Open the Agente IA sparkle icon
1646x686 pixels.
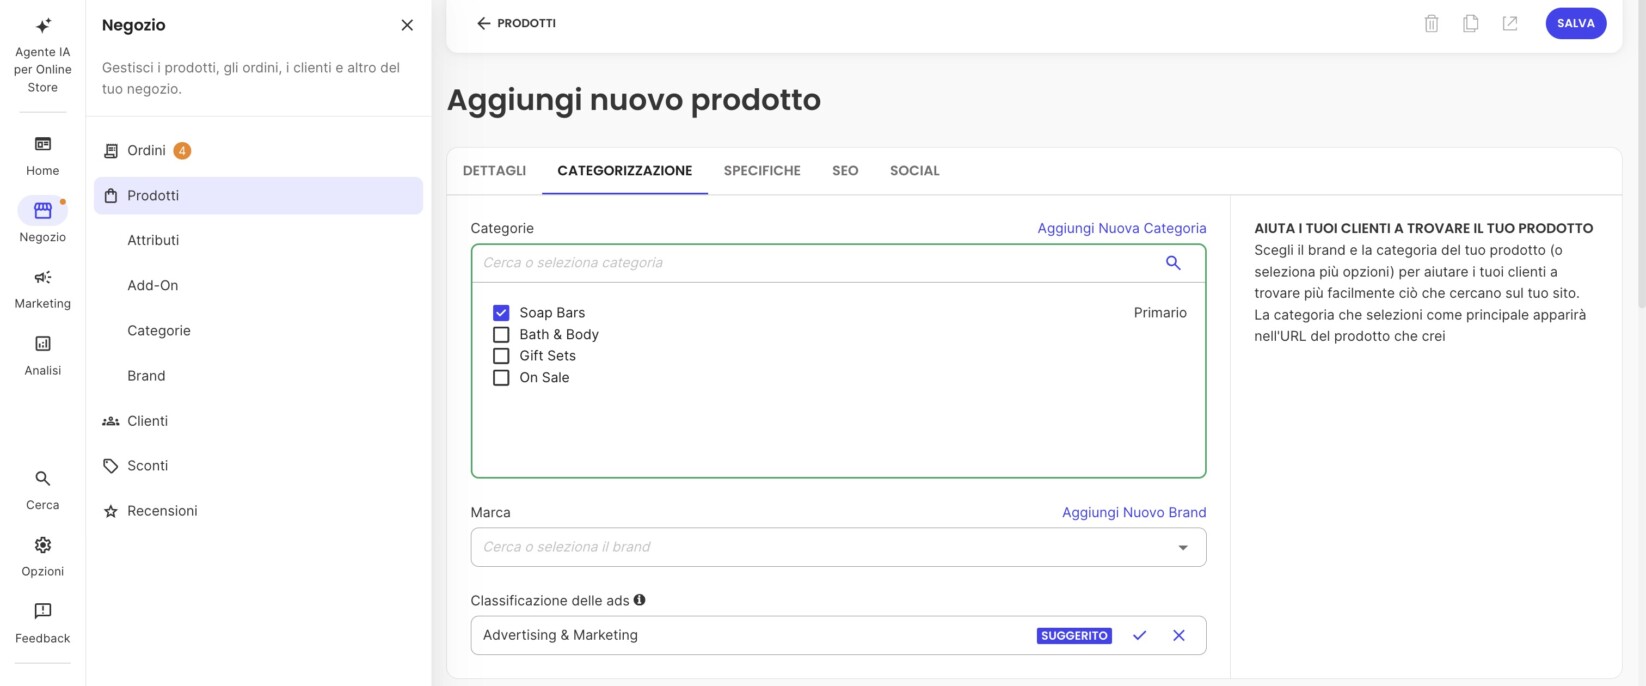(43, 25)
